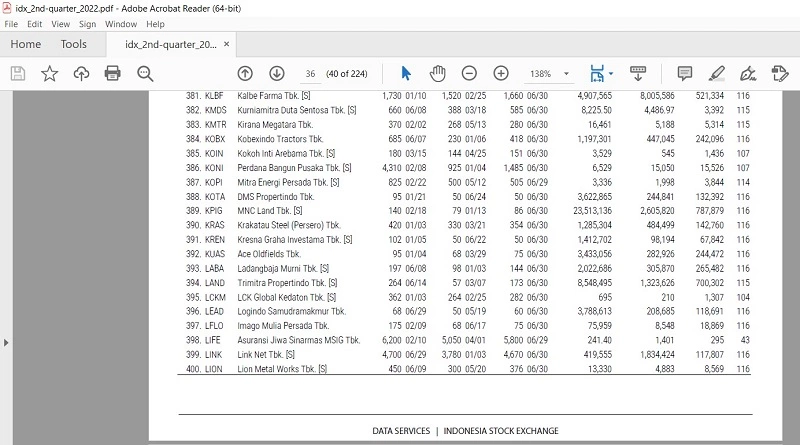Image resolution: width=800 pixels, height=445 pixels.
Task: Click the code 'KMDS' in row 382
Action: pos(215,110)
